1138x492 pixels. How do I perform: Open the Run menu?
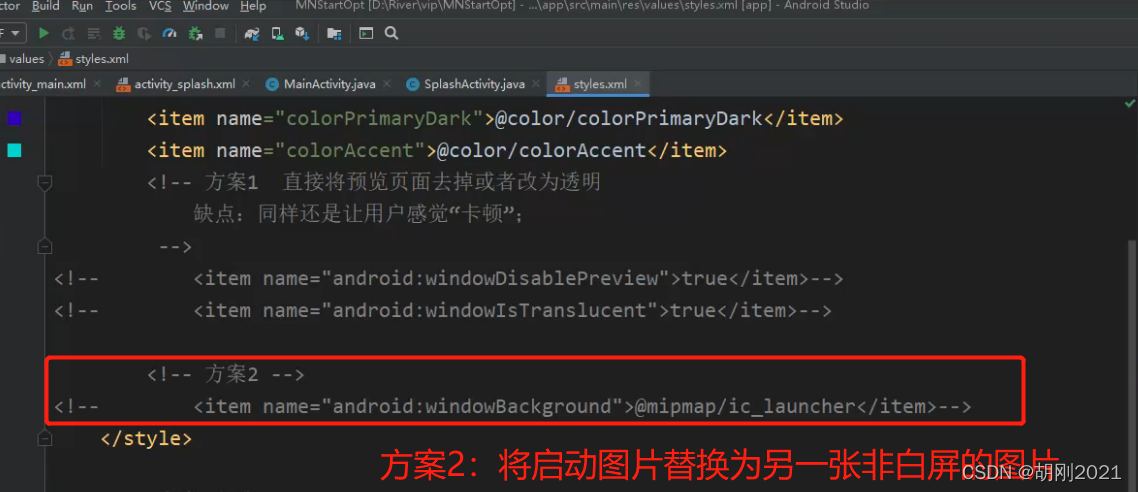click(82, 7)
